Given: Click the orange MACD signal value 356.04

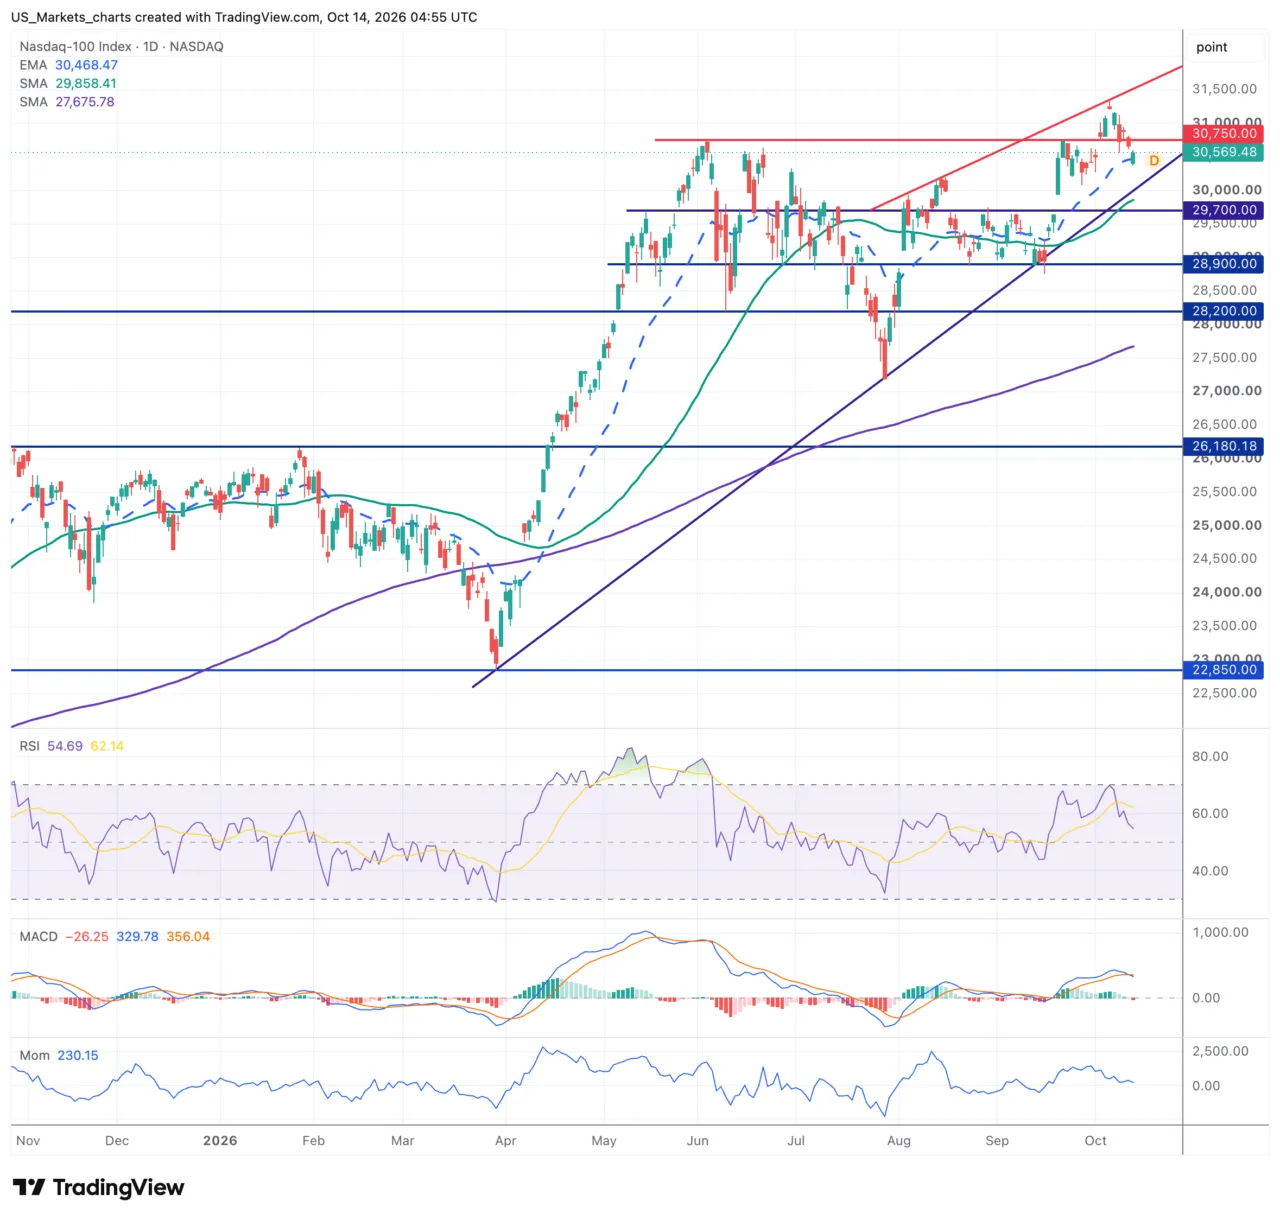Looking at the screenshot, I should click(188, 937).
